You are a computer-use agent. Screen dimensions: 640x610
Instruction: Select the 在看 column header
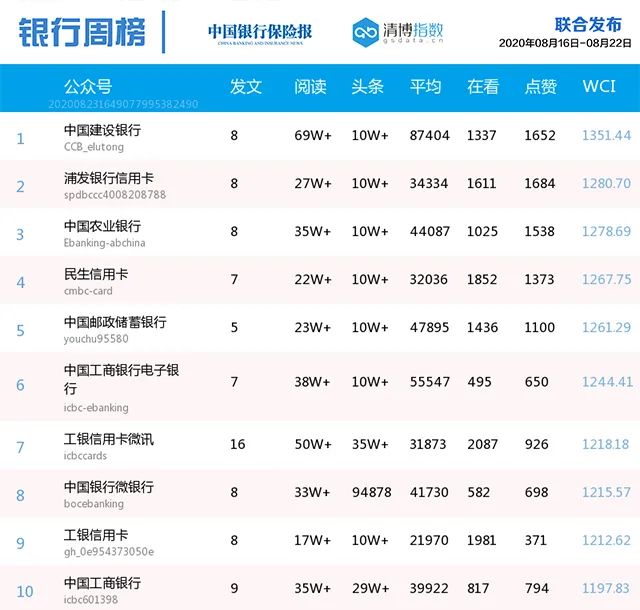483,87
